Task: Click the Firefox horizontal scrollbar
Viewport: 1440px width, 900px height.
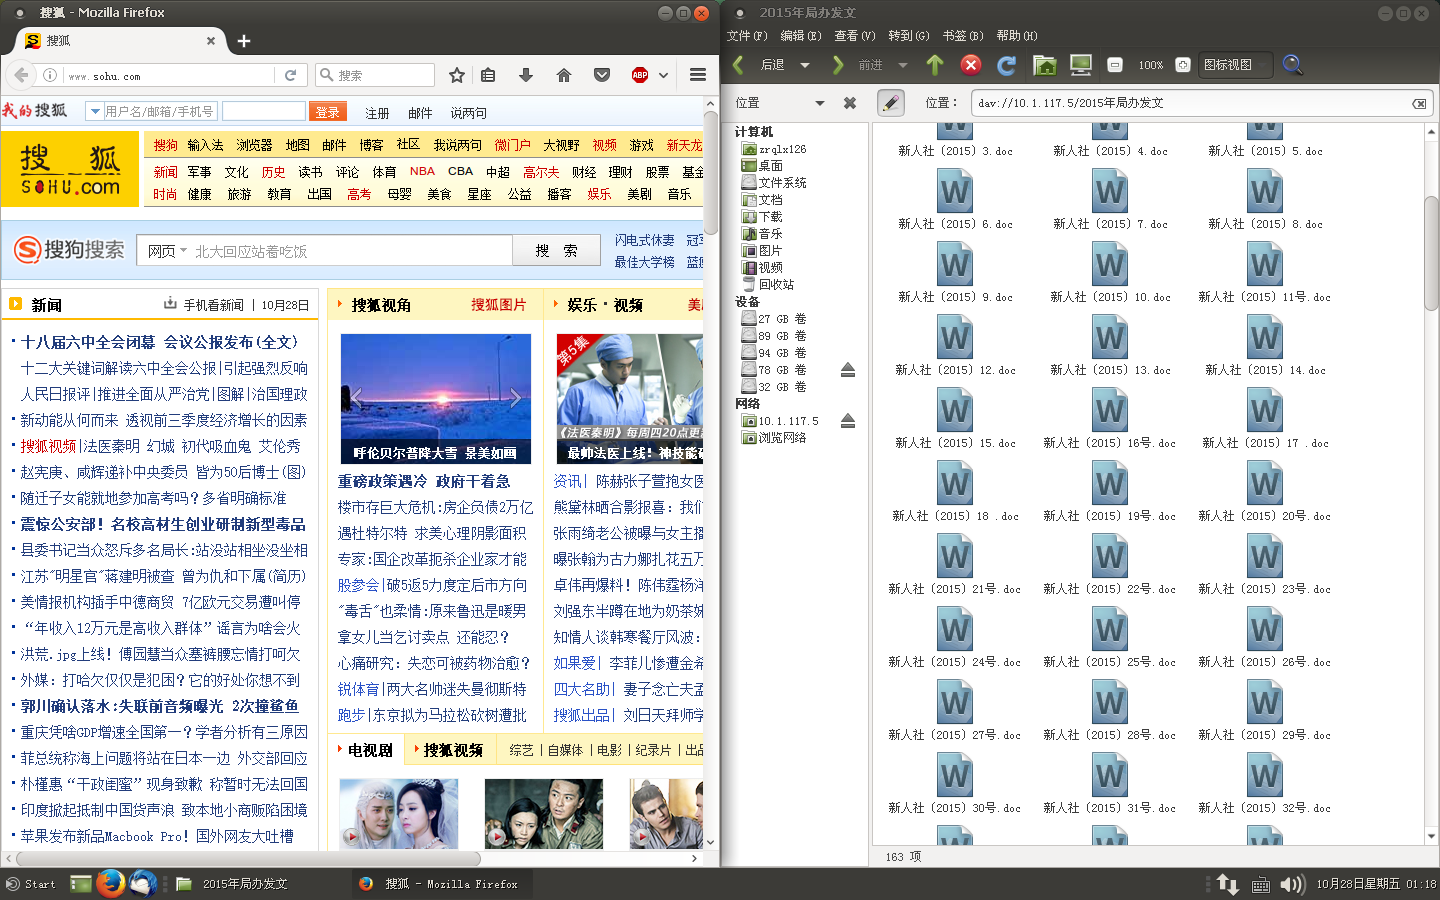Action: [x=248, y=858]
